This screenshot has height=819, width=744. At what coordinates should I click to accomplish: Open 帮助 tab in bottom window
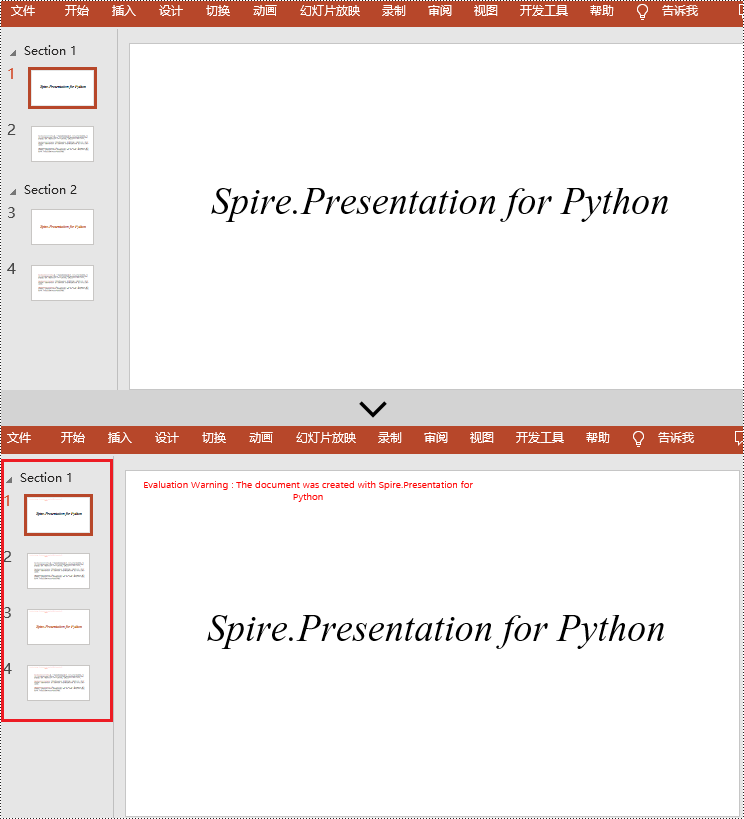[x=597, y=438]
